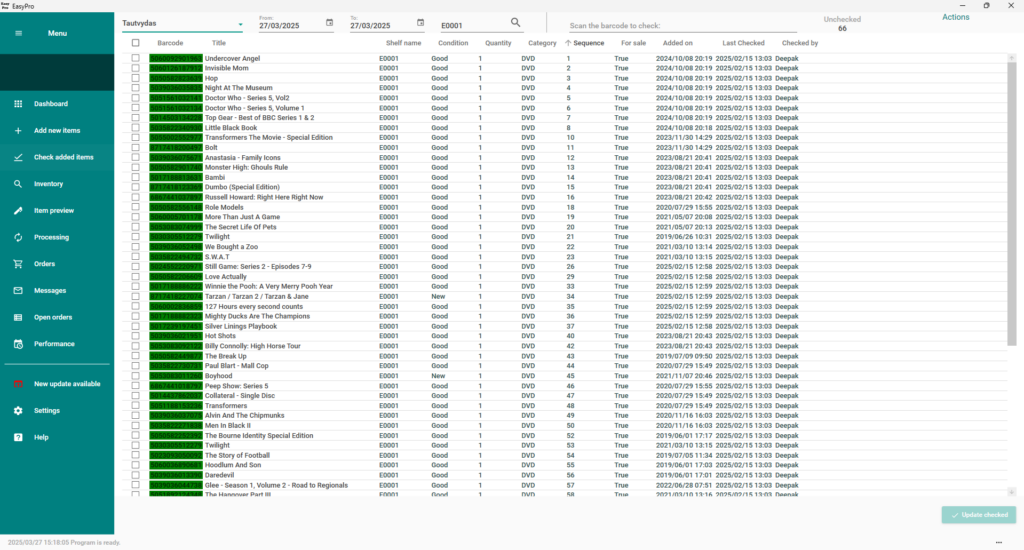1024x550 pixels.
Task: Sort by the Barcode column header
Action: (170, 43)
